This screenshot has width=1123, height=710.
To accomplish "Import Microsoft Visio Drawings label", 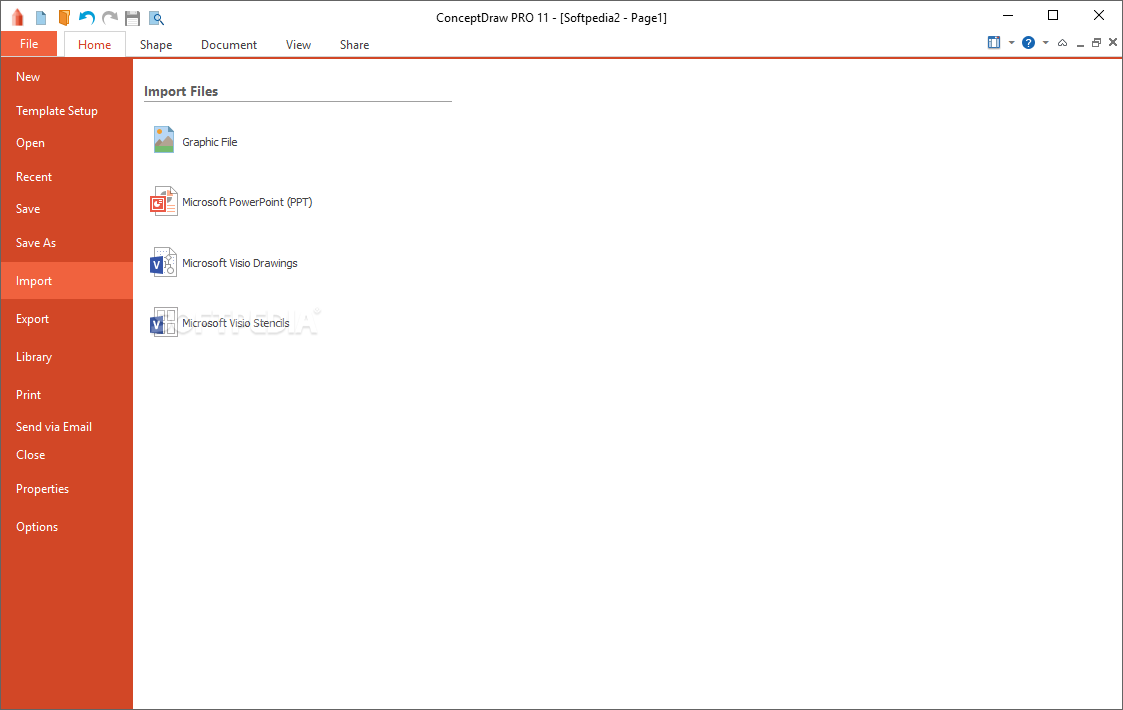I will pos(240,263).
